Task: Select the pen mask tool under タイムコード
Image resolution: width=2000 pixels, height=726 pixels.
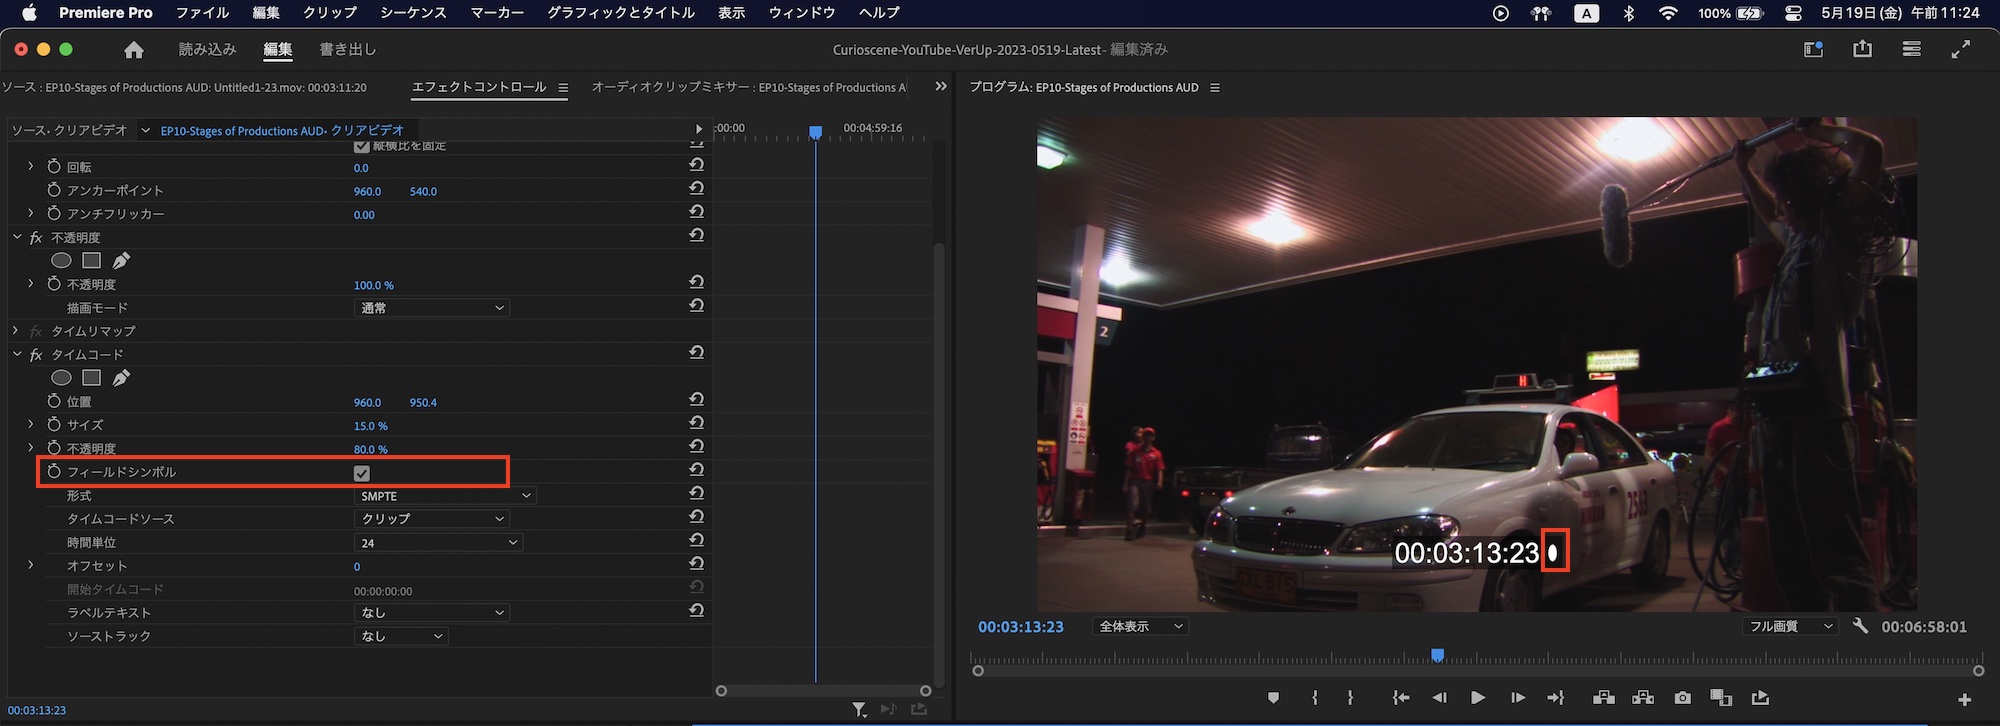Action: pyautogui.click(x=121, y=378)
